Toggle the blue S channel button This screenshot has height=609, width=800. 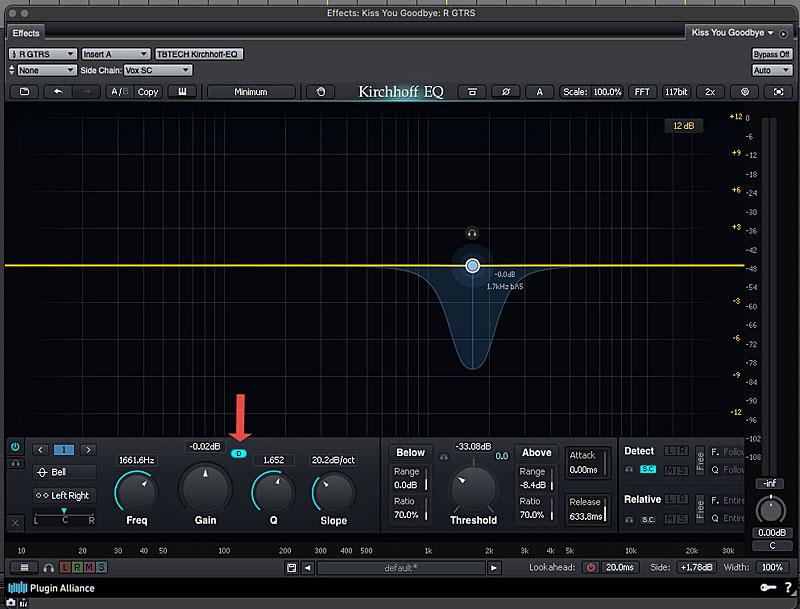coord(102,567)
